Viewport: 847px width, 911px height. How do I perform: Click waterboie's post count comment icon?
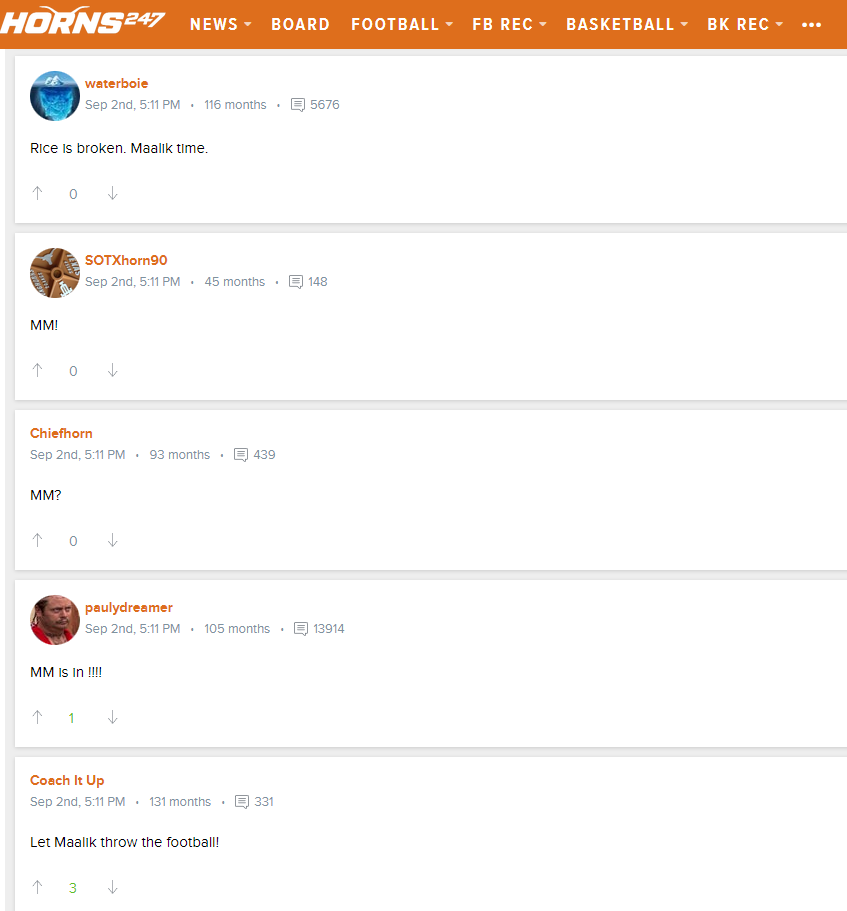[297, 105]
